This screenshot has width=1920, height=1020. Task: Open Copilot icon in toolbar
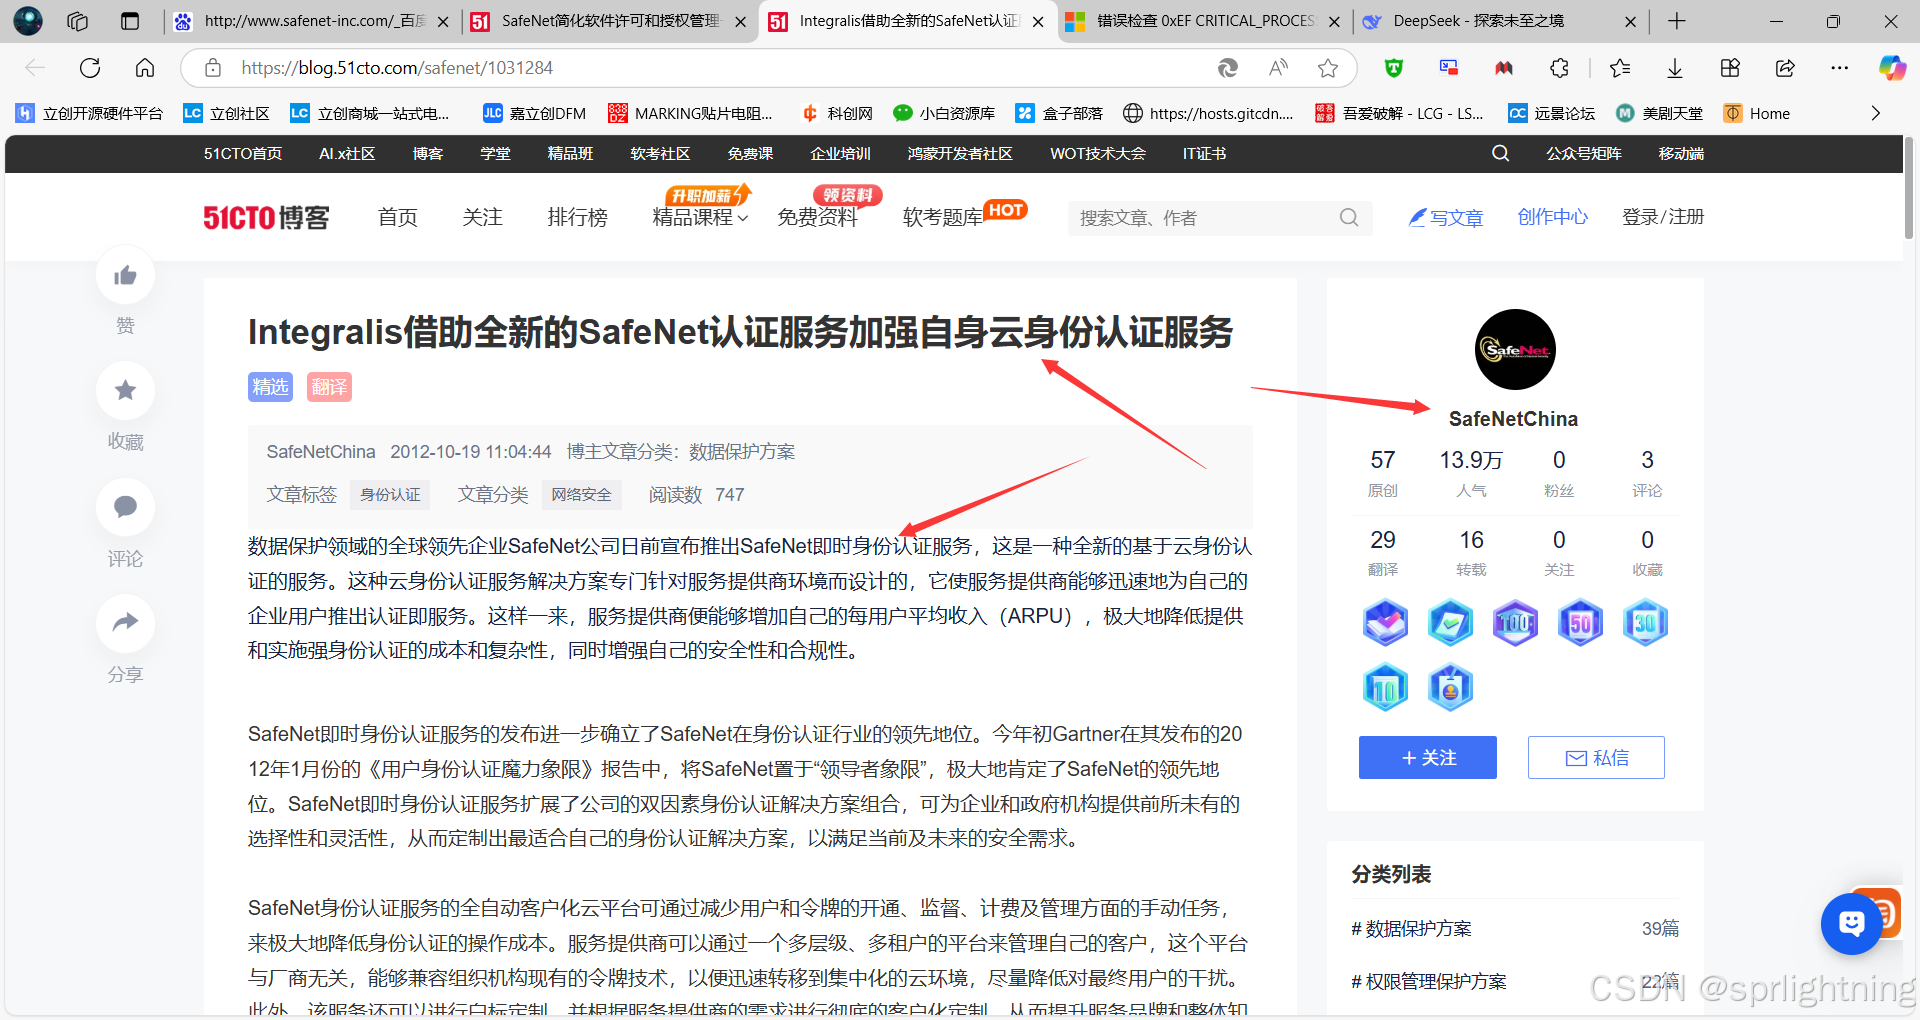pos(1892,68)
